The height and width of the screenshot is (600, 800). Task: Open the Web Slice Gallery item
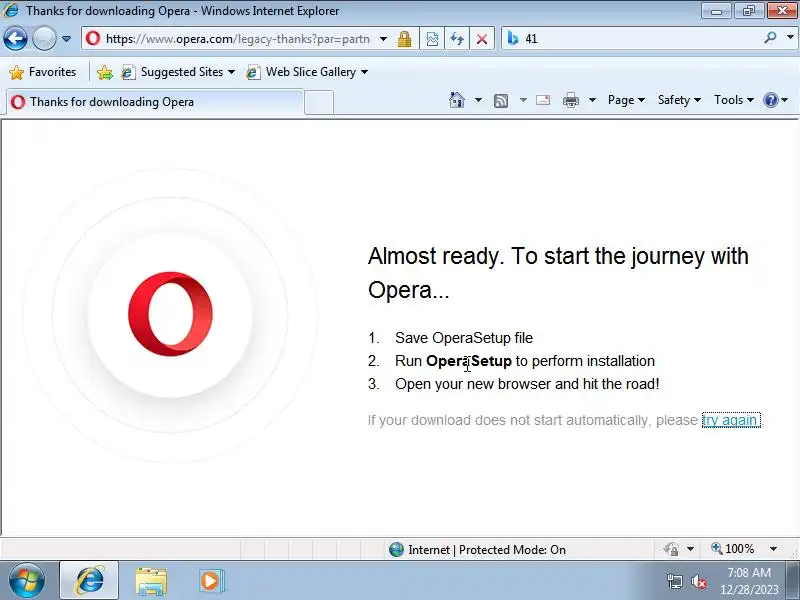307,72
